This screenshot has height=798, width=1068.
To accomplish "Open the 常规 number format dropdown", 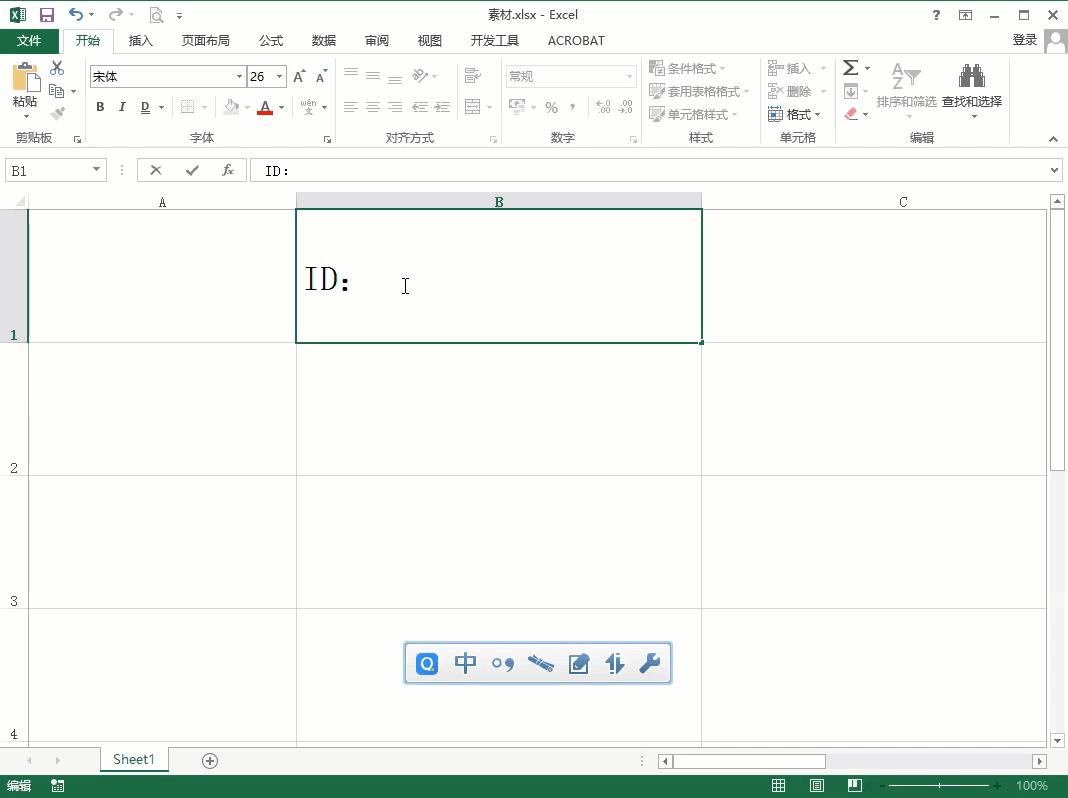I will (629, 76).
